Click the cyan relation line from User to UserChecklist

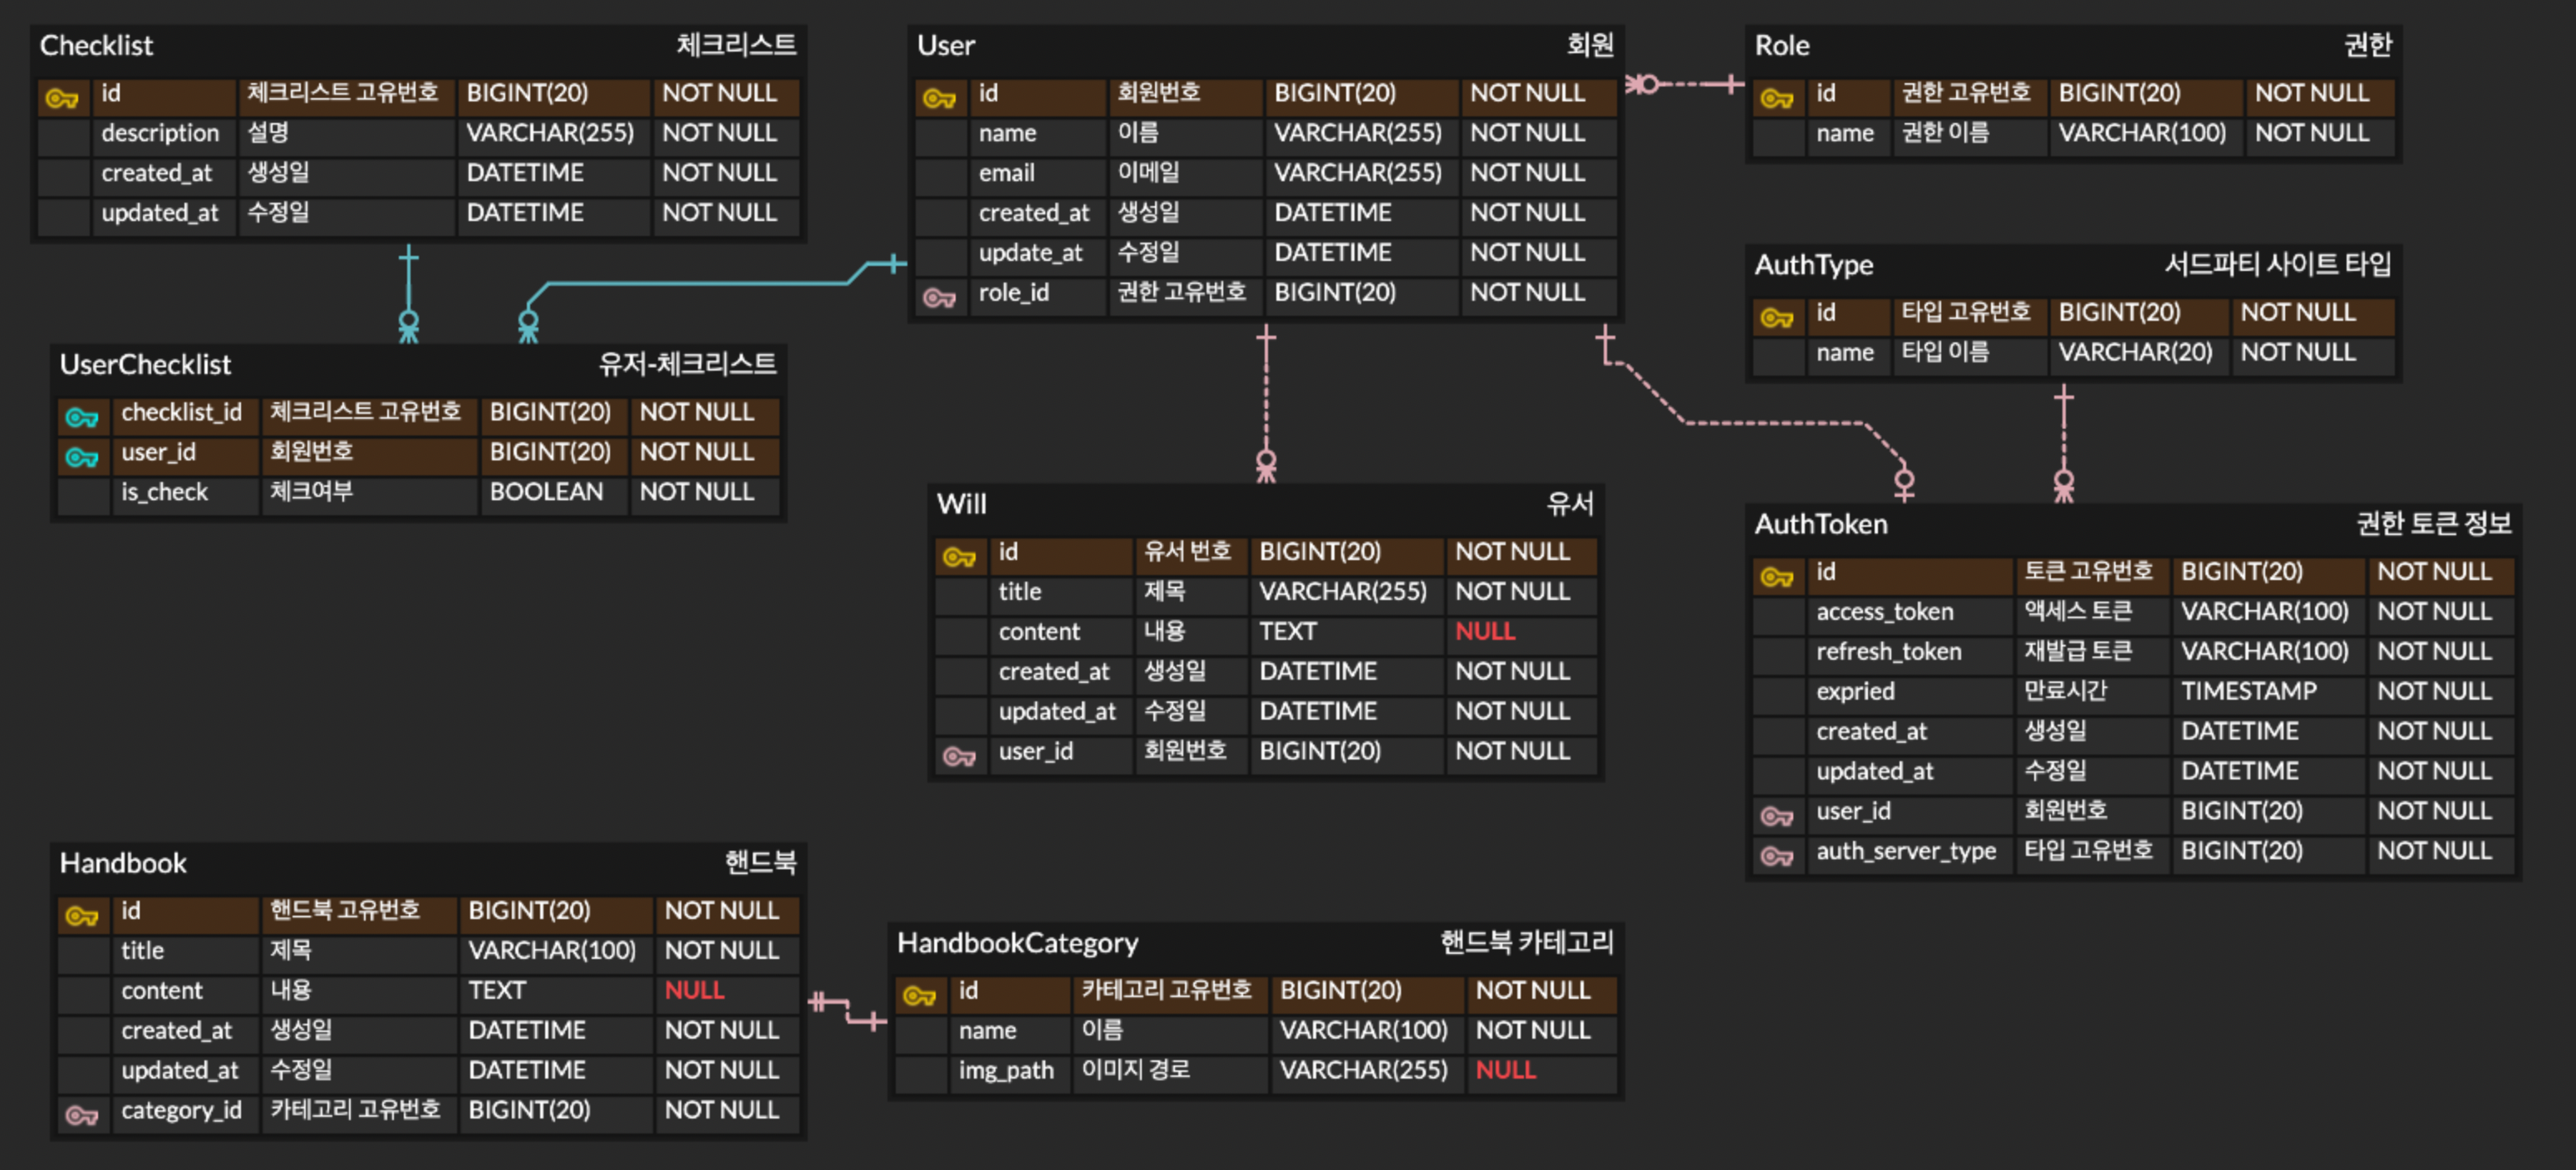700,284
